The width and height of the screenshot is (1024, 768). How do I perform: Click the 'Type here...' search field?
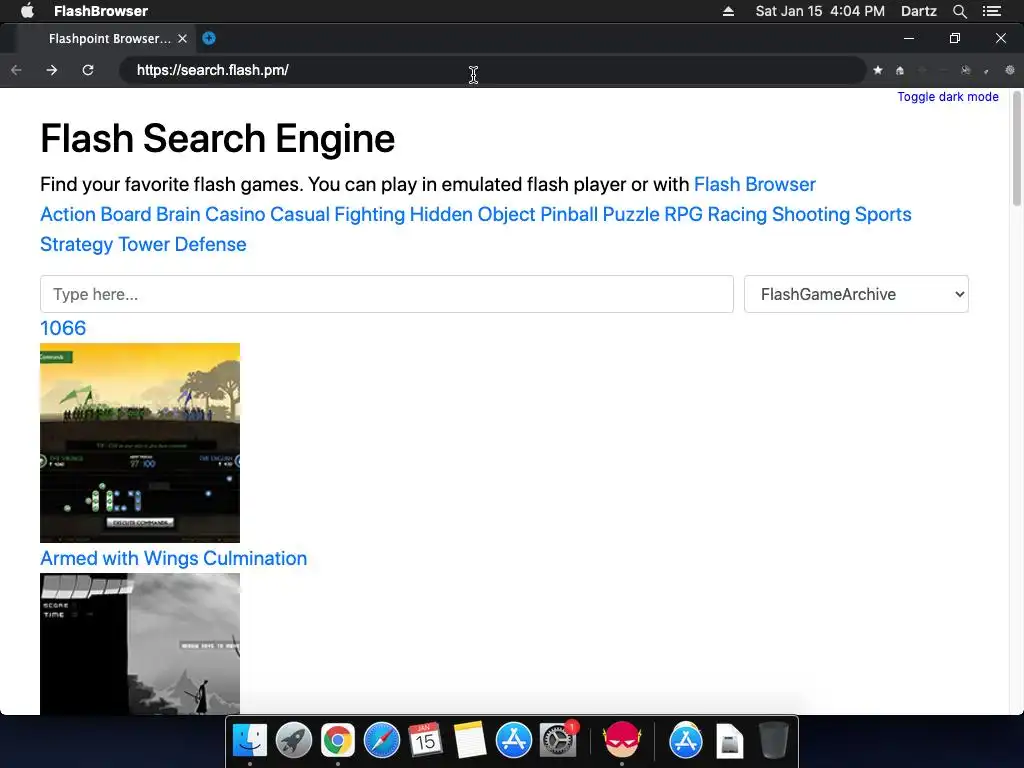tap(387, 294)
